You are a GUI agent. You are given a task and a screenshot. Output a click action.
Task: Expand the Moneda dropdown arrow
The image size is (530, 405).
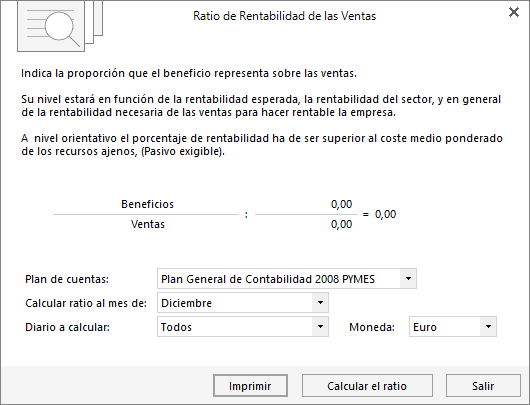pyautogui.click(x=488, y=327)
